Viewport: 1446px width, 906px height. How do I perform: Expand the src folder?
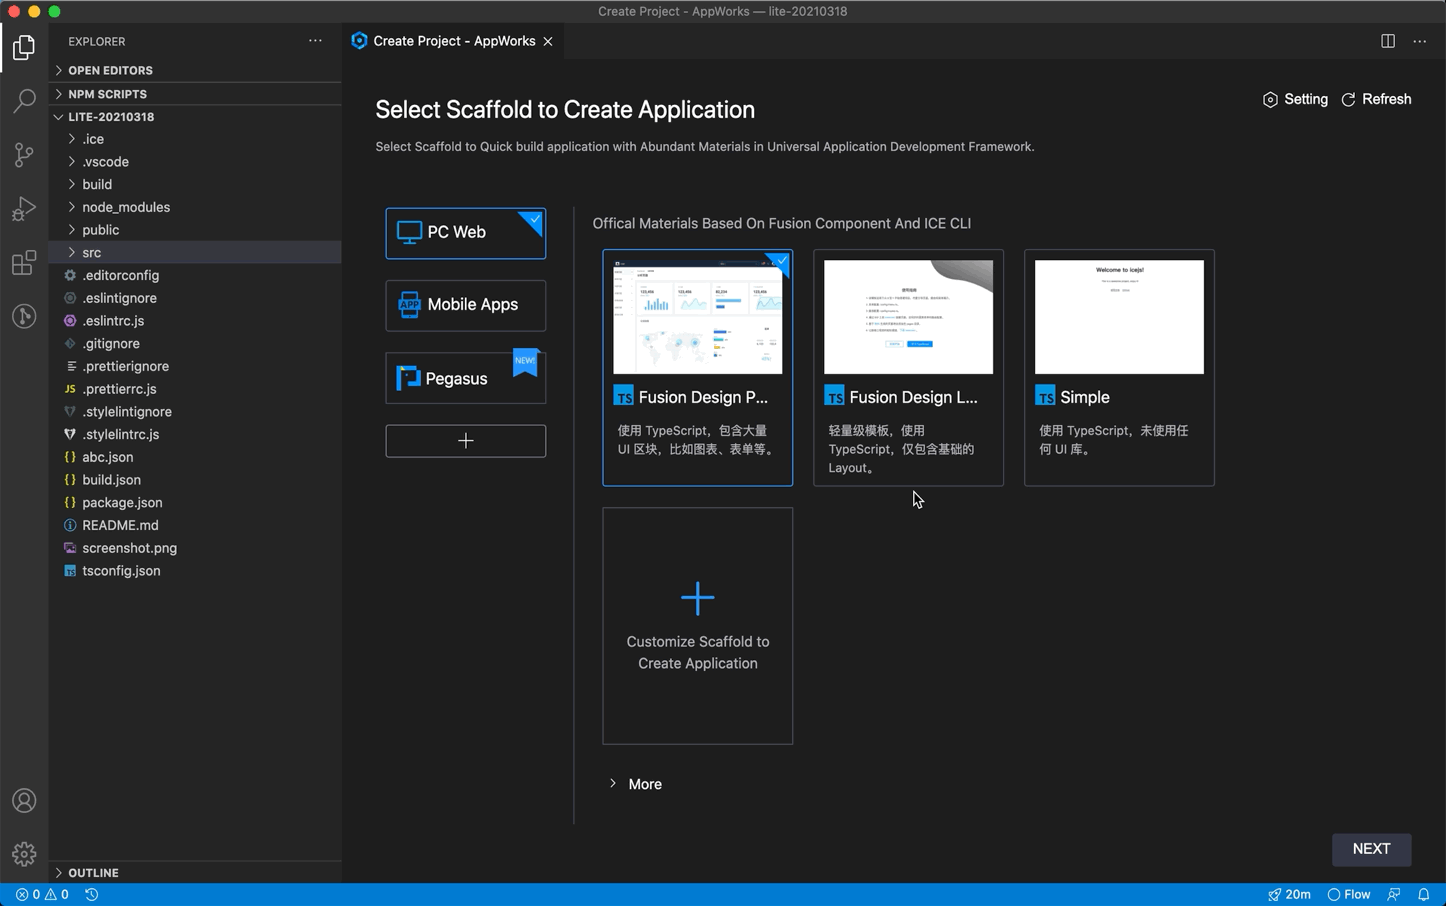click(195, 253)
